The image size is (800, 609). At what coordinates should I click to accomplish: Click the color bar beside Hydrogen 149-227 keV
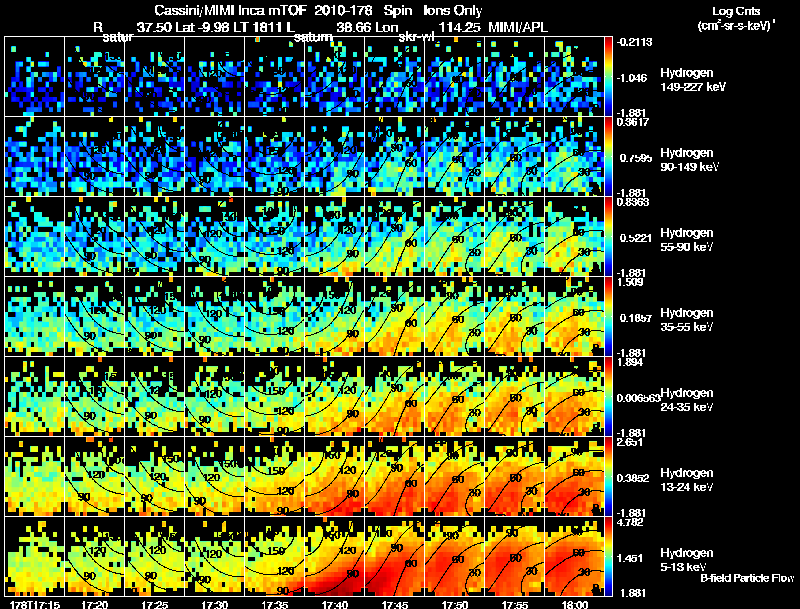tap(608, 76)
